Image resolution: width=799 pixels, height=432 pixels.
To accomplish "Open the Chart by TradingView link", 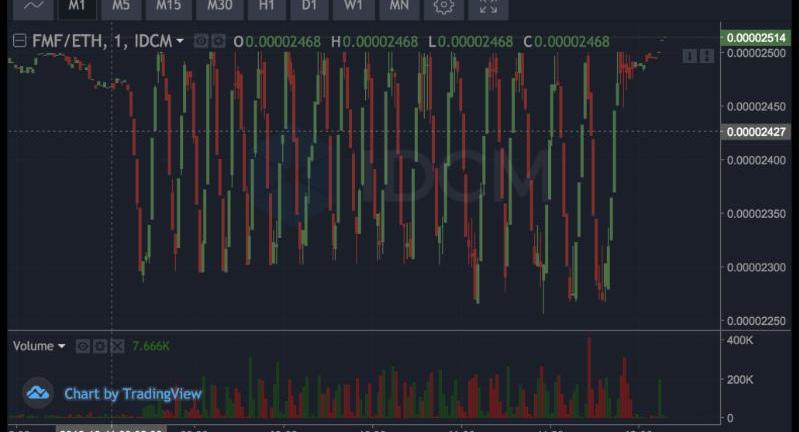I will click(x=133, y=394).
